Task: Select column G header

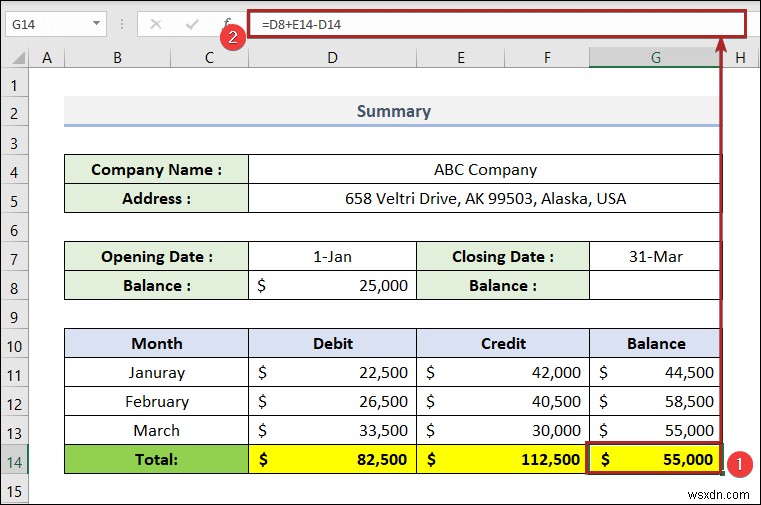Action: (655, 58)
